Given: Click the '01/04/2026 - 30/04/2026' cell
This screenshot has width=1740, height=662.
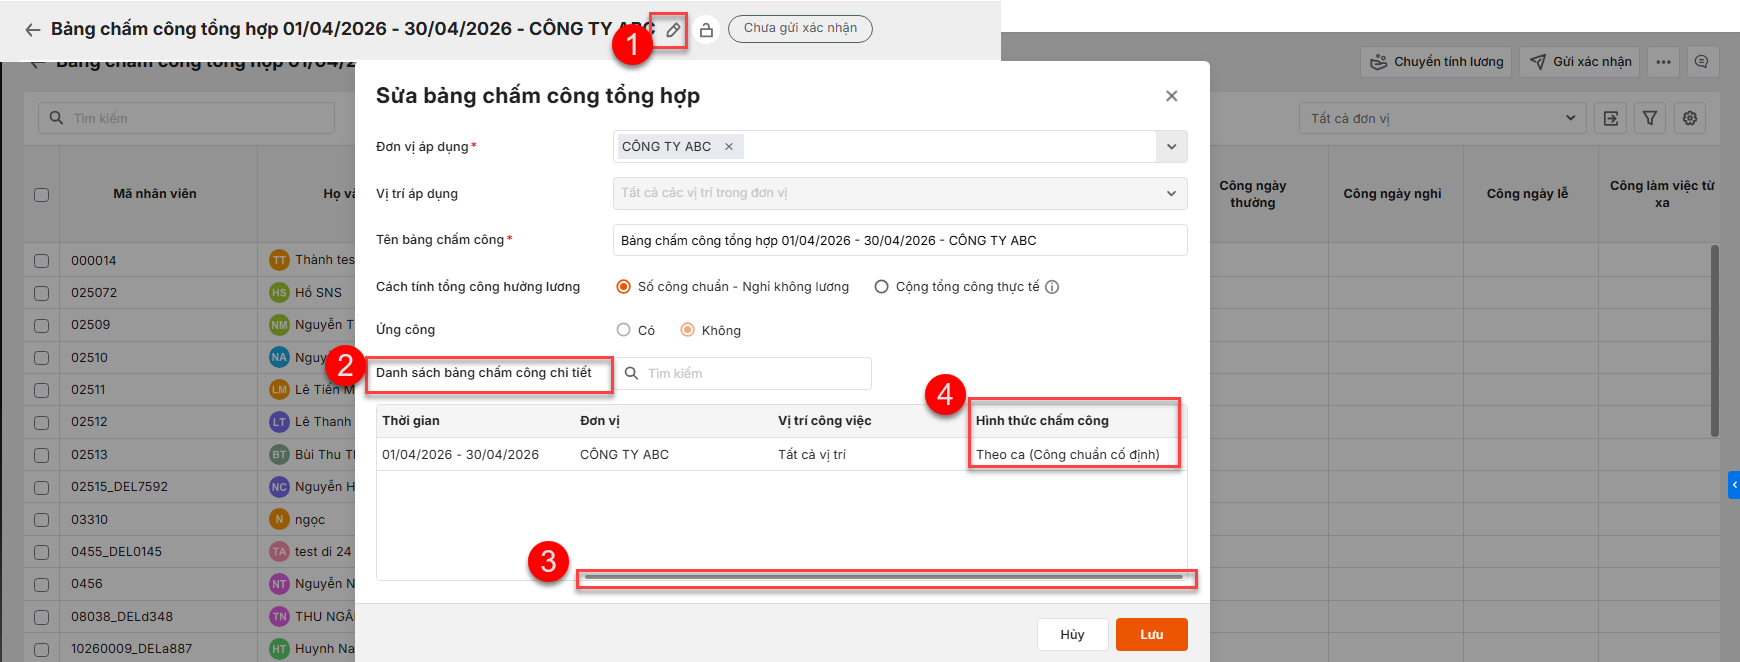Looking at the screenshot, I should pos(460,454).
